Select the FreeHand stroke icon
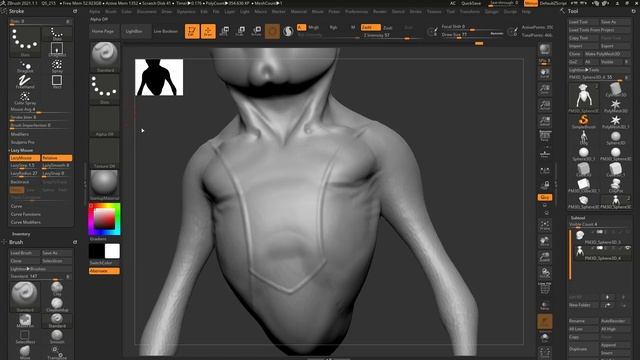Screen dimensions: 640x360 click(x=25, y=82)
